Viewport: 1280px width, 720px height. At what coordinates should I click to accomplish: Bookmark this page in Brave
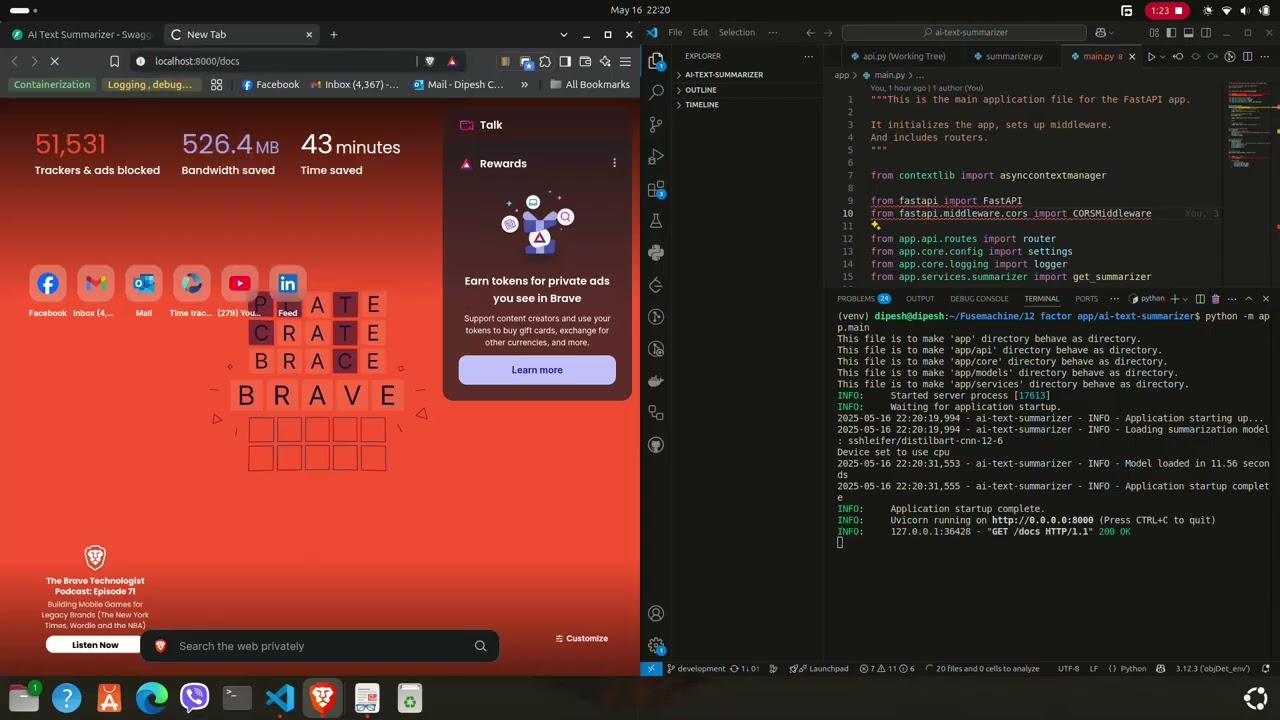click(x=114, y=61)
